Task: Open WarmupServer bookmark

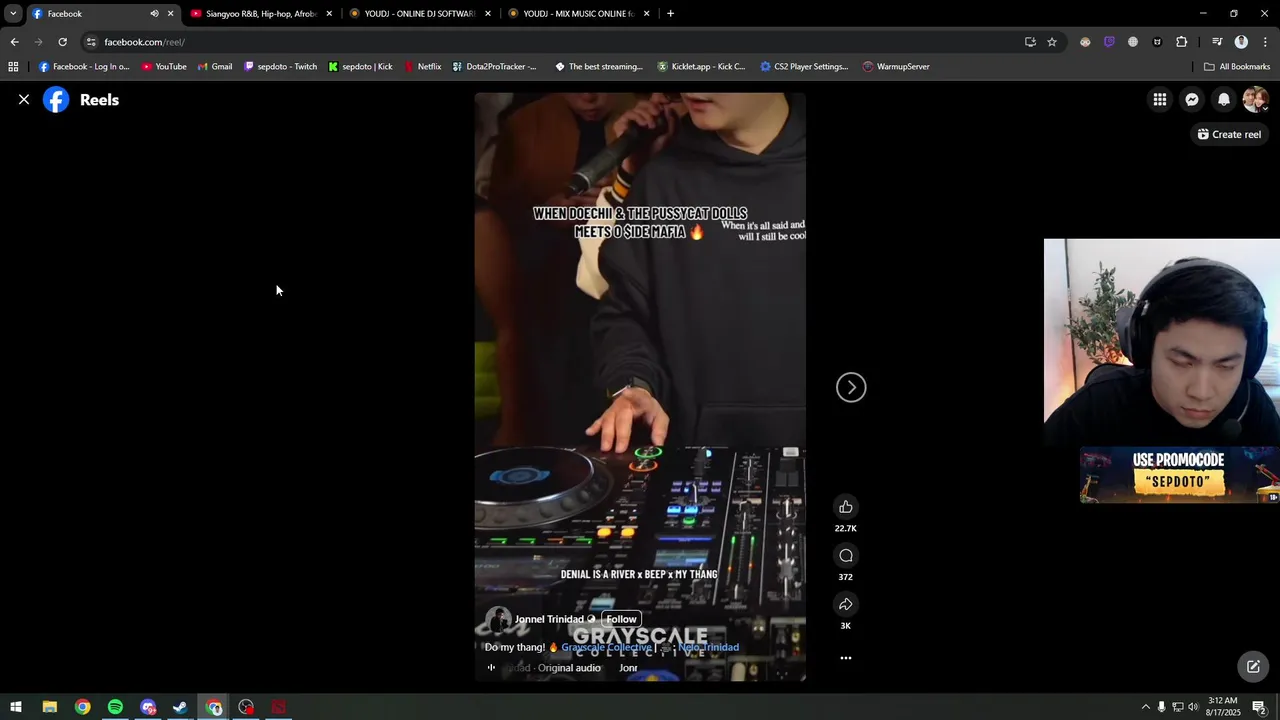Action: click(896, 67)
